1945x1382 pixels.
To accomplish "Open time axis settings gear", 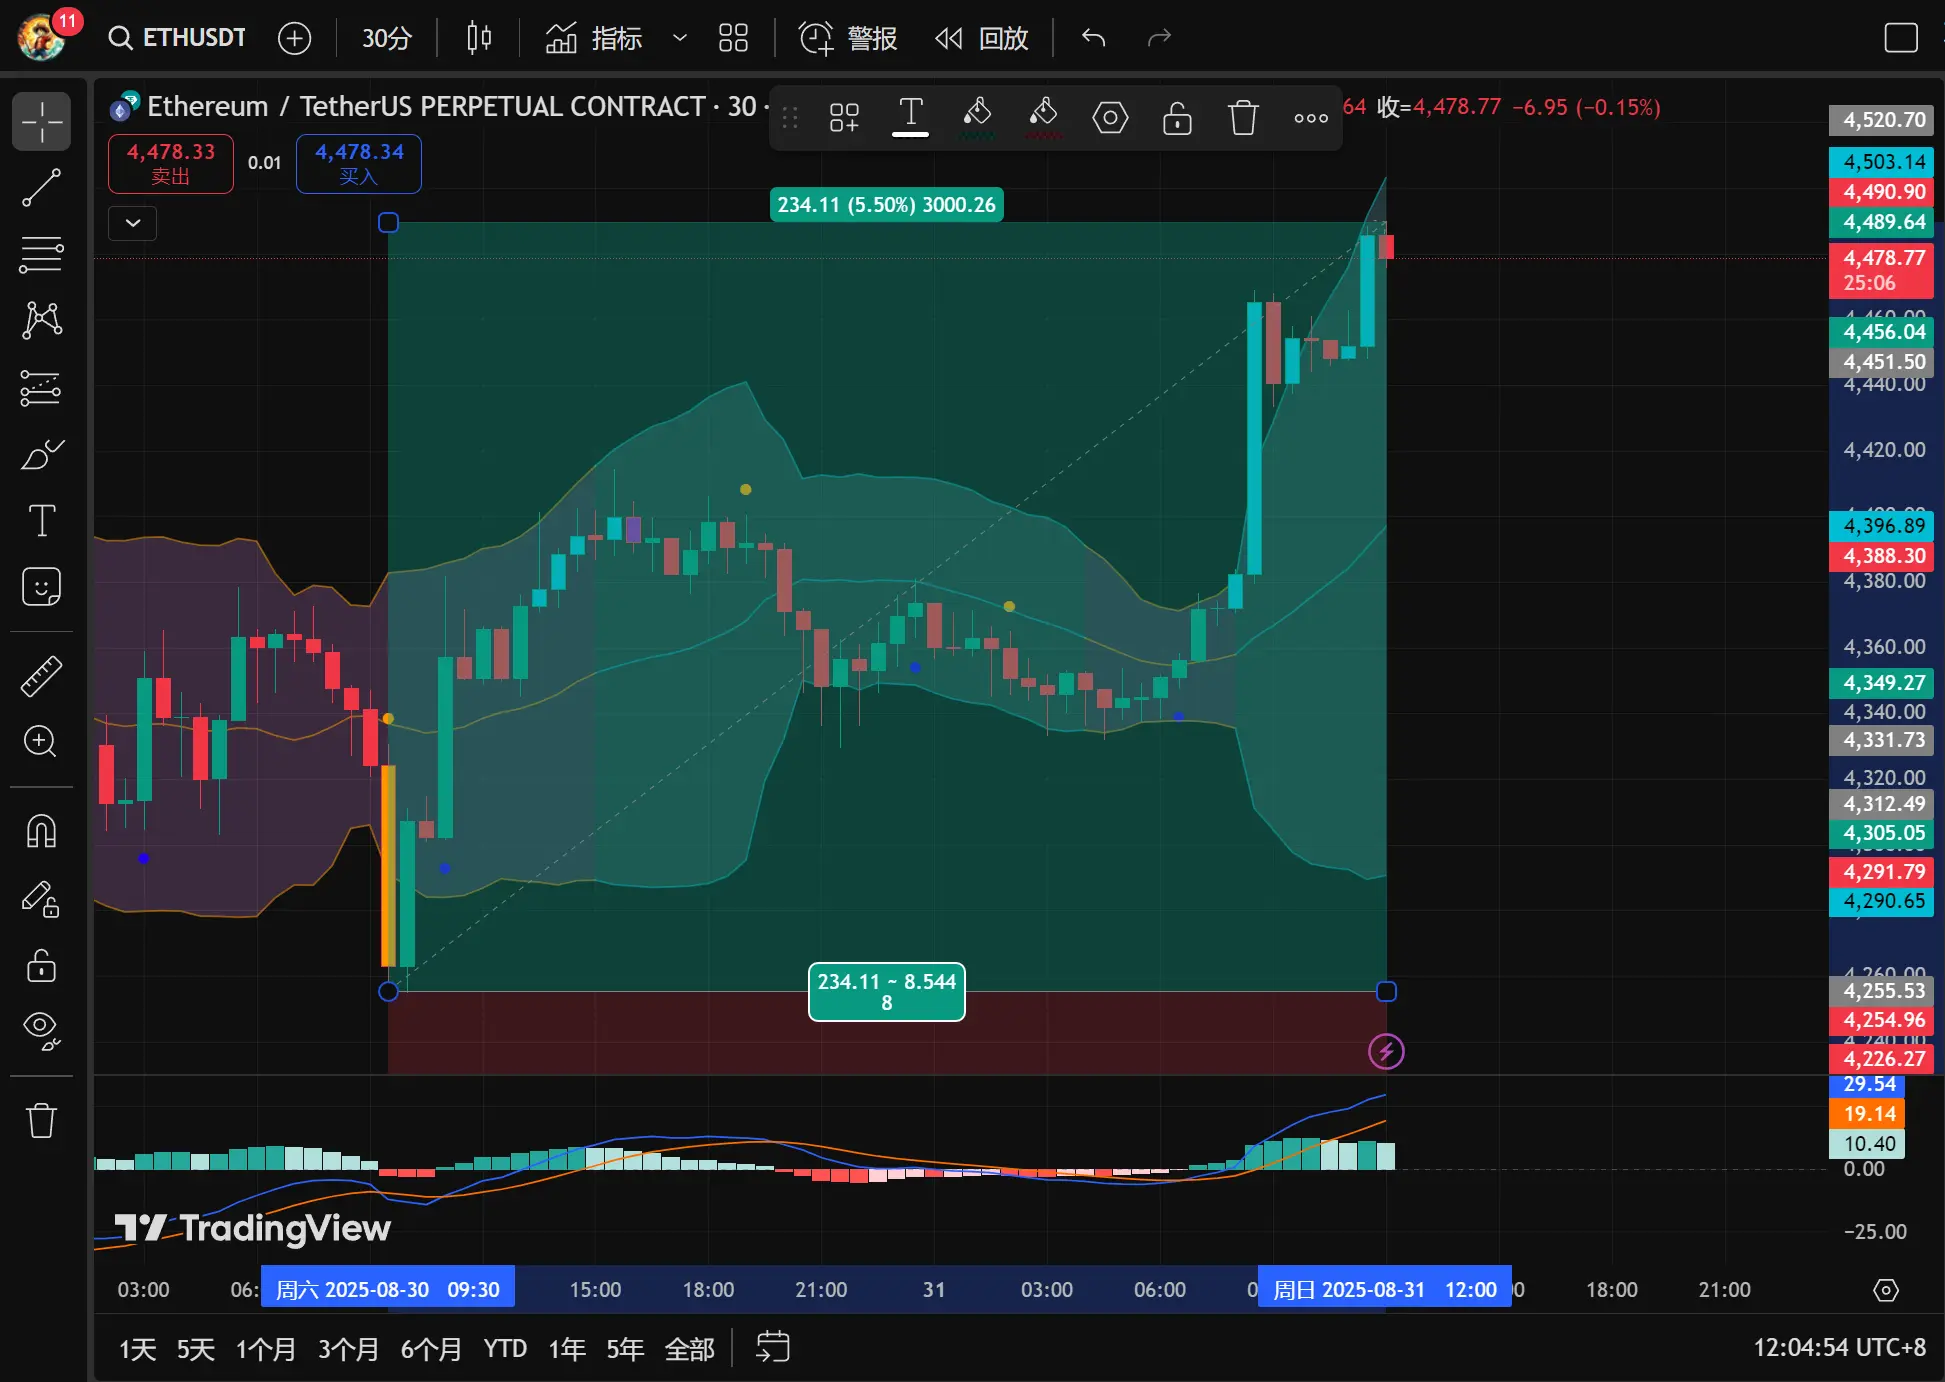I will pyautogui.click(x=1885, y=1290).
